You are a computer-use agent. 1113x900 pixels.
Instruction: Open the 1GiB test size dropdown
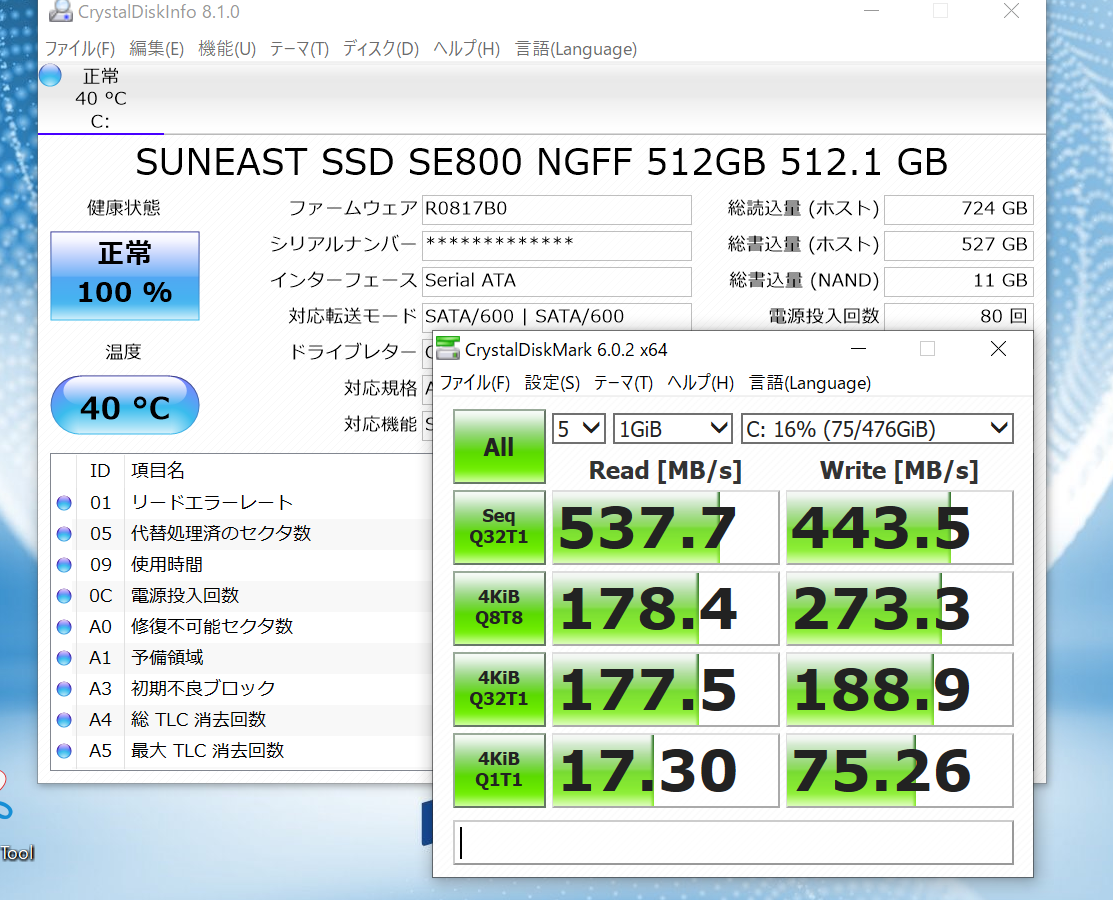672,429
